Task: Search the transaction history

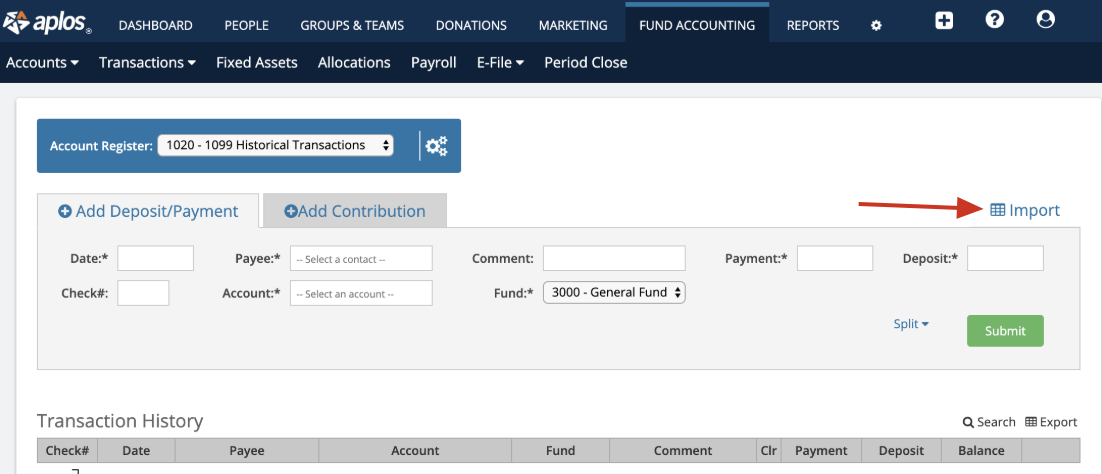Action: point(989,422)
